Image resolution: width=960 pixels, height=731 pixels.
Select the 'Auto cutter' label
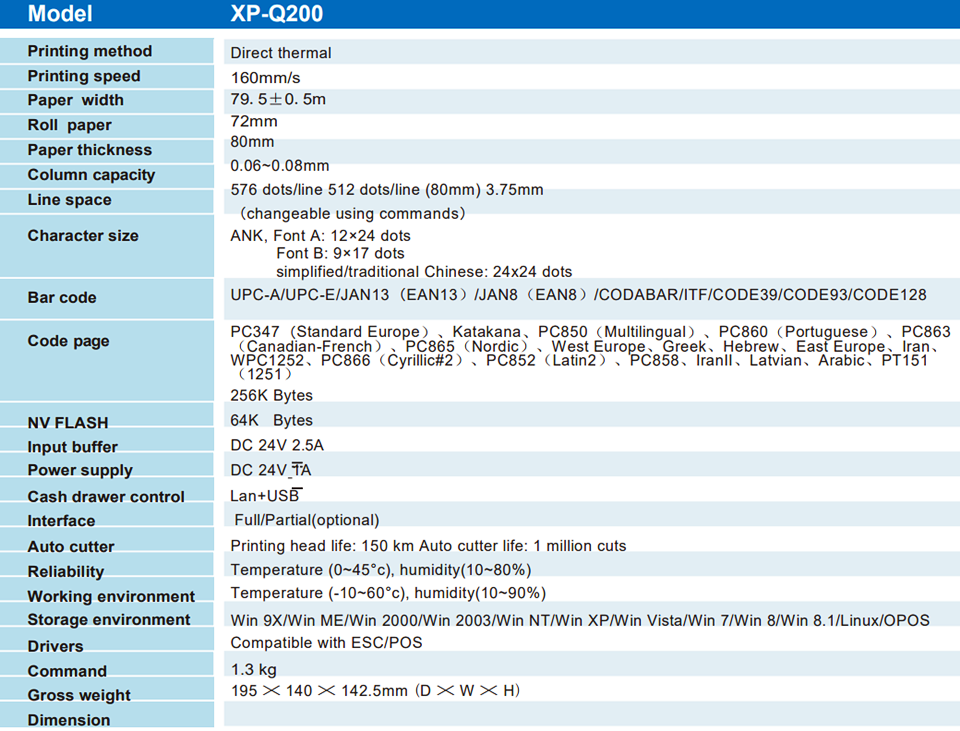pos(70,547)
